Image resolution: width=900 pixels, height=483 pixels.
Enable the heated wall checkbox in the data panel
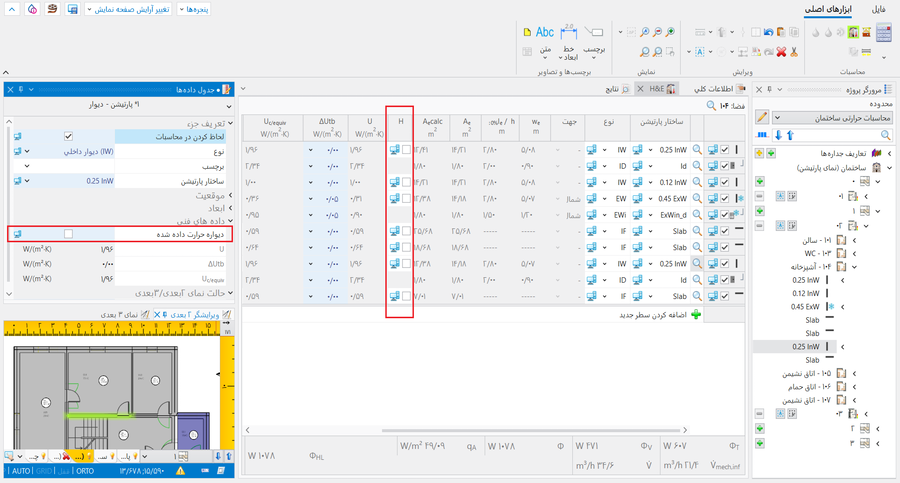tap(68, 234)
